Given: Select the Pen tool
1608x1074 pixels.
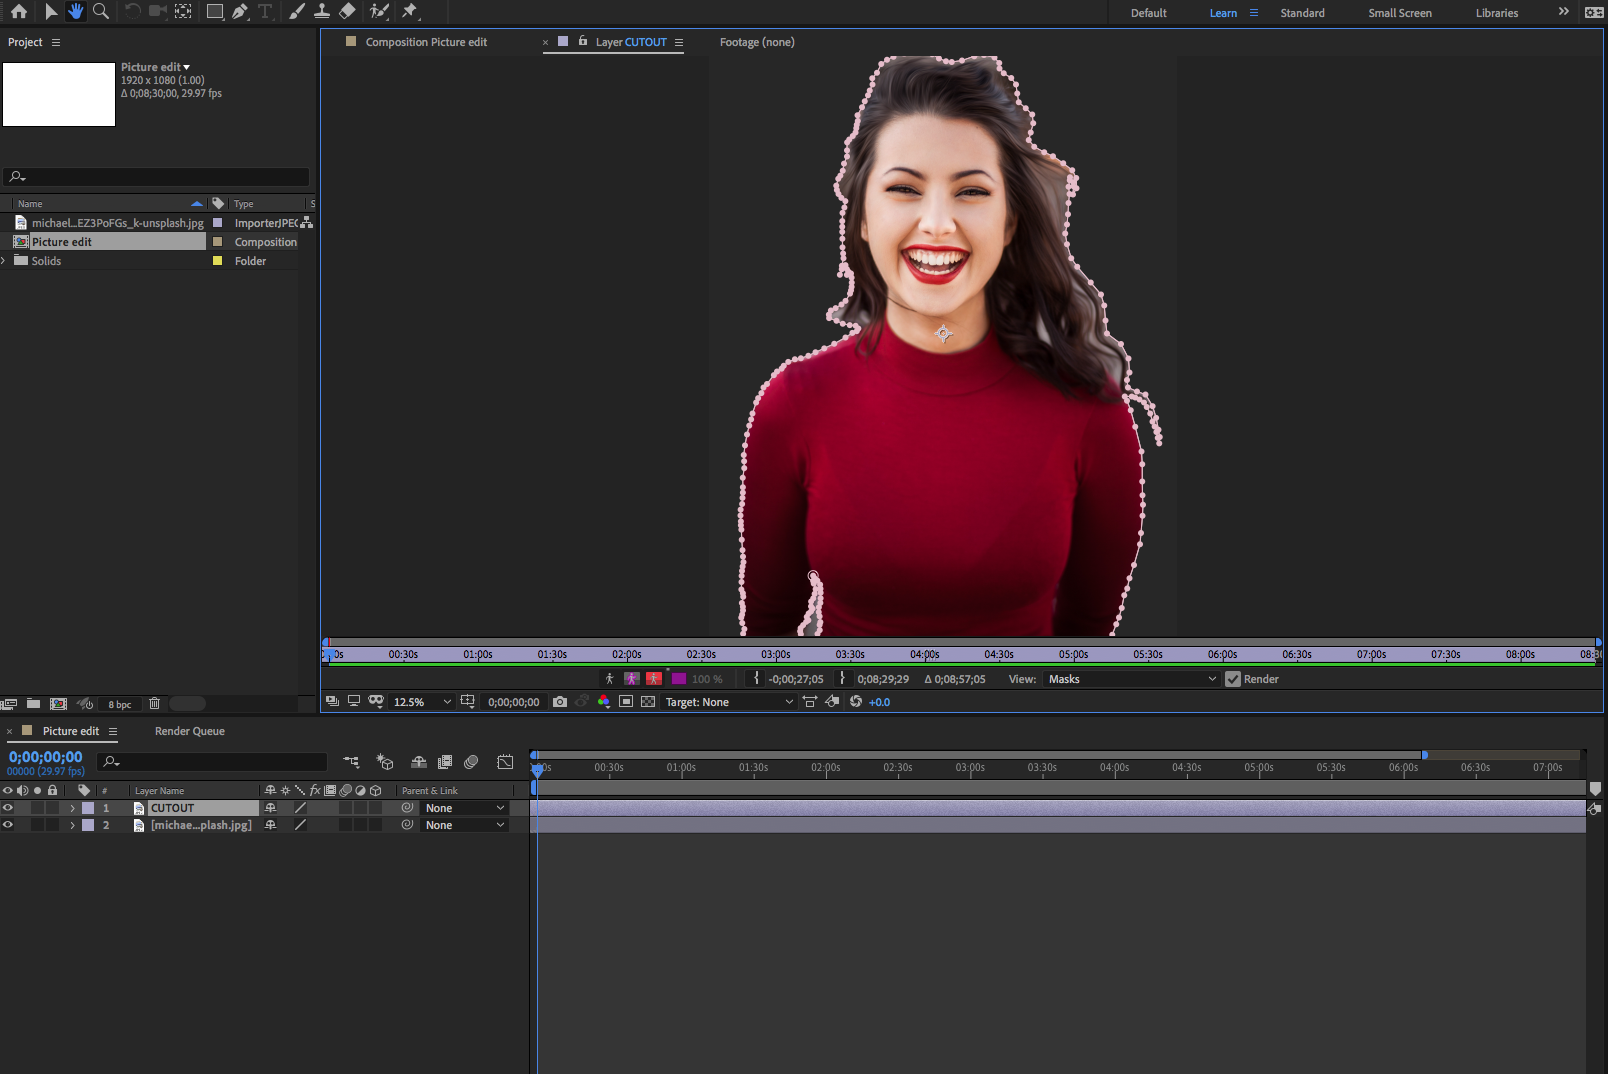Looking at the screenshot, I should click(240, 12).
